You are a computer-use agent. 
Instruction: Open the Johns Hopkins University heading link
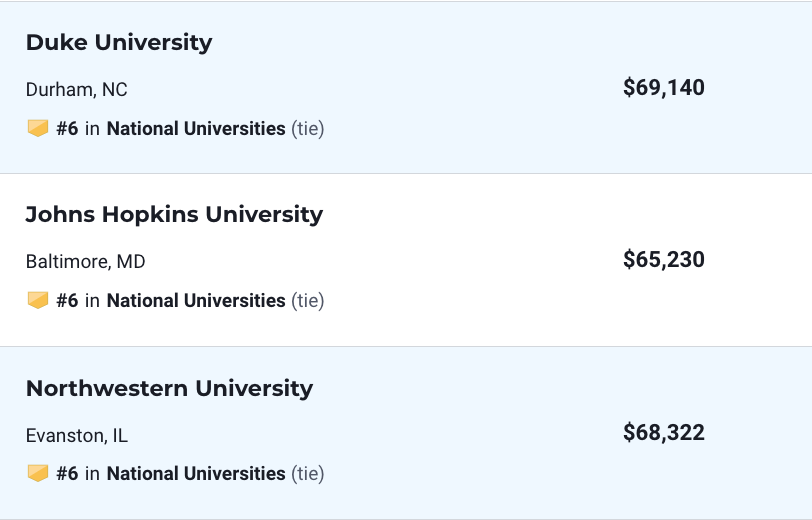coord(175,214)
